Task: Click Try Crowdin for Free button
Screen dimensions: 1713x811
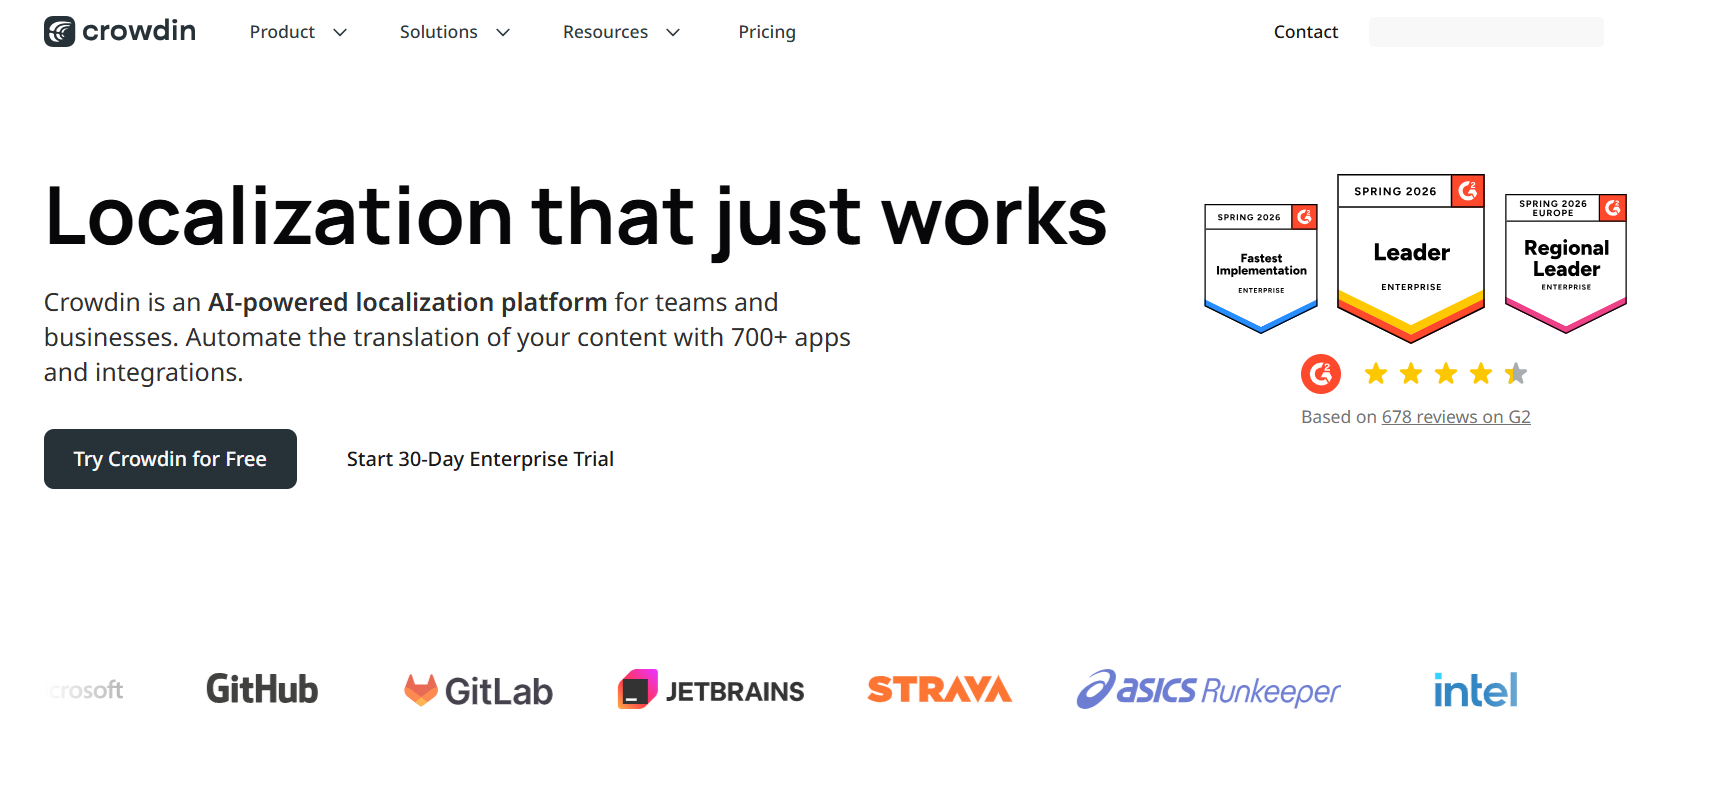Action: coord(170,459)
